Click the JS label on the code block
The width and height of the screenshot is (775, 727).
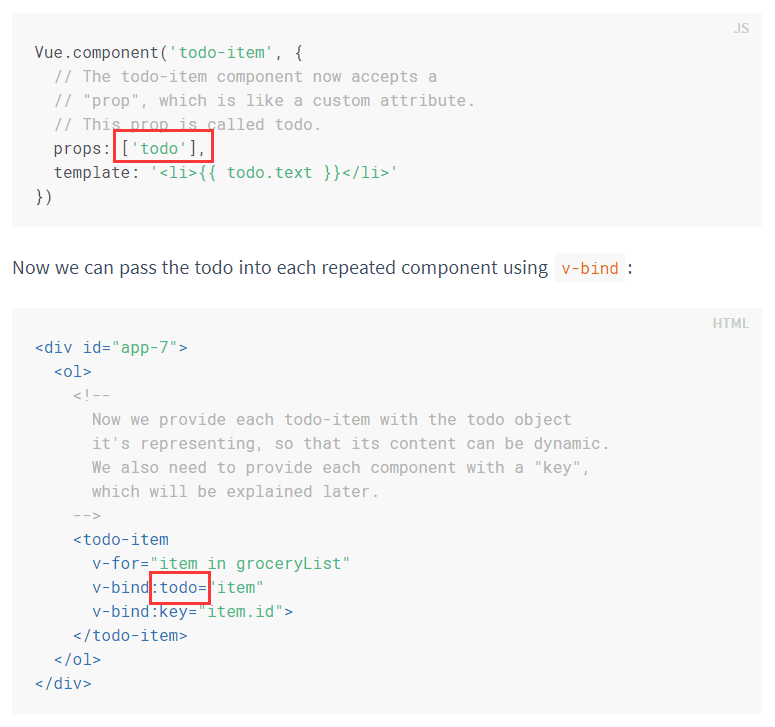tap(741, 29)
